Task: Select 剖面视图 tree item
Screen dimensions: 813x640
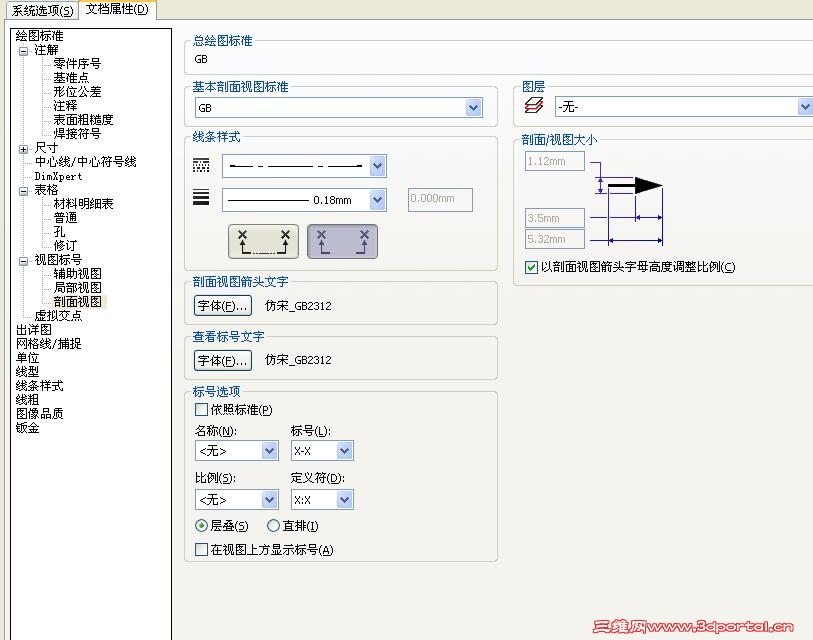Action: 77,302
